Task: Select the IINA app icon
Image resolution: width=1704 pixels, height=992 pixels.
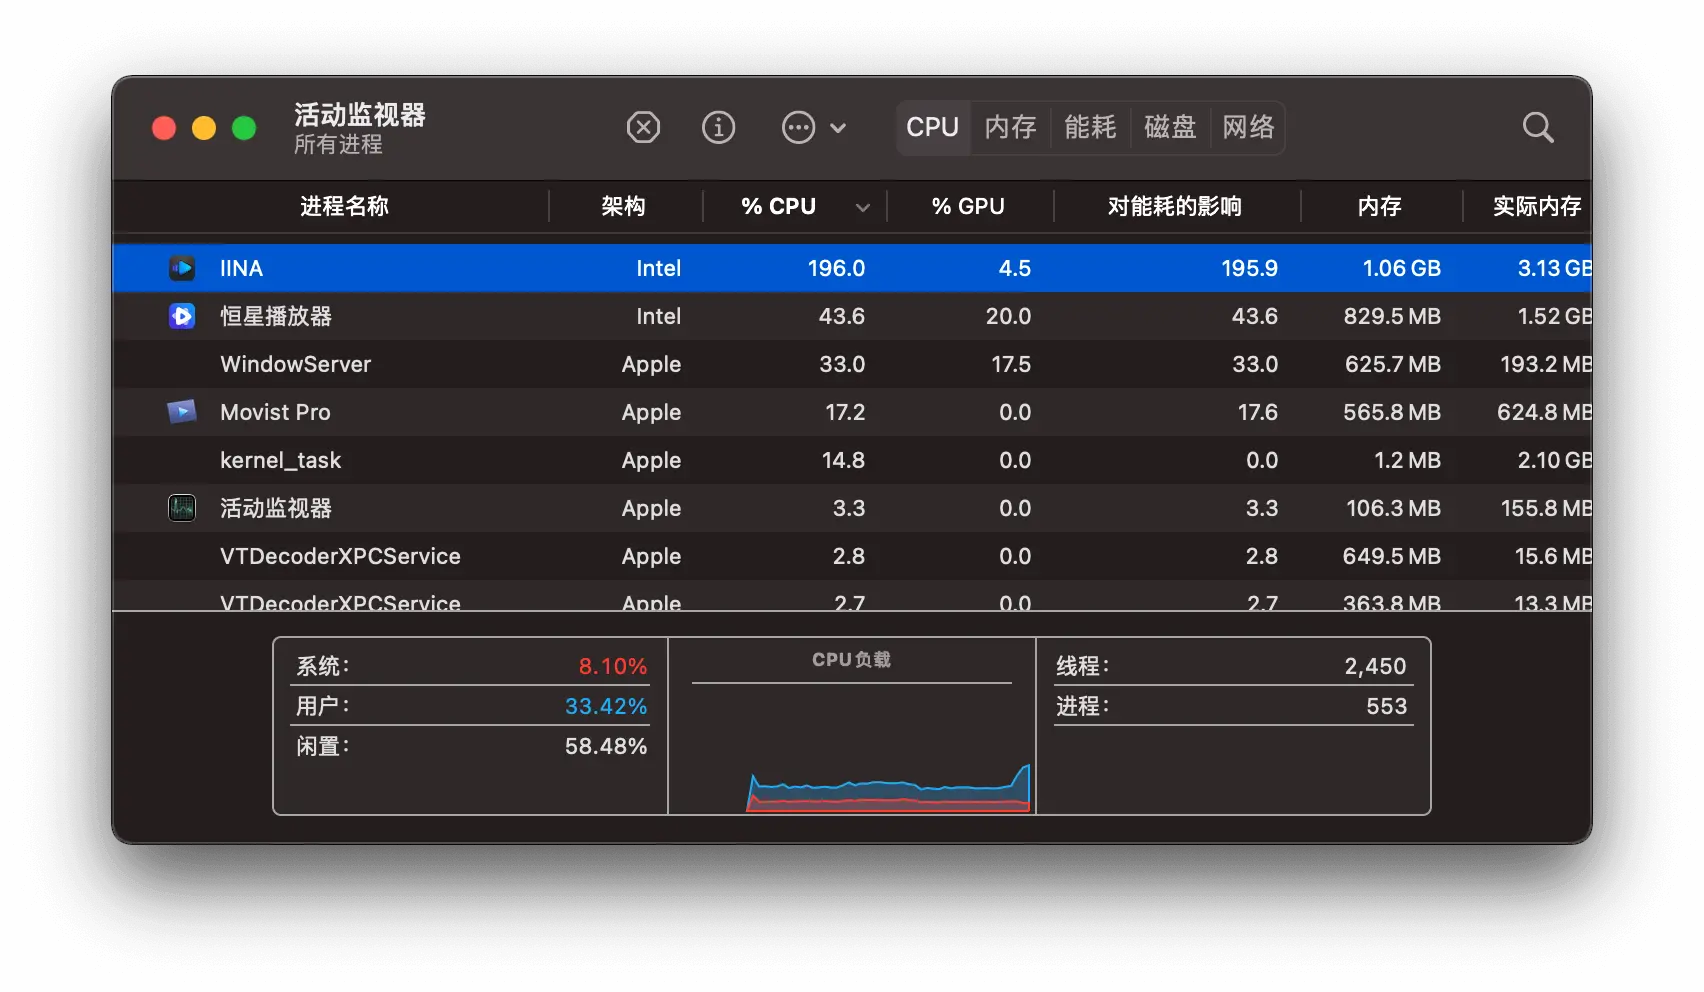Action: pyautogui.click(x=182, y=268)
